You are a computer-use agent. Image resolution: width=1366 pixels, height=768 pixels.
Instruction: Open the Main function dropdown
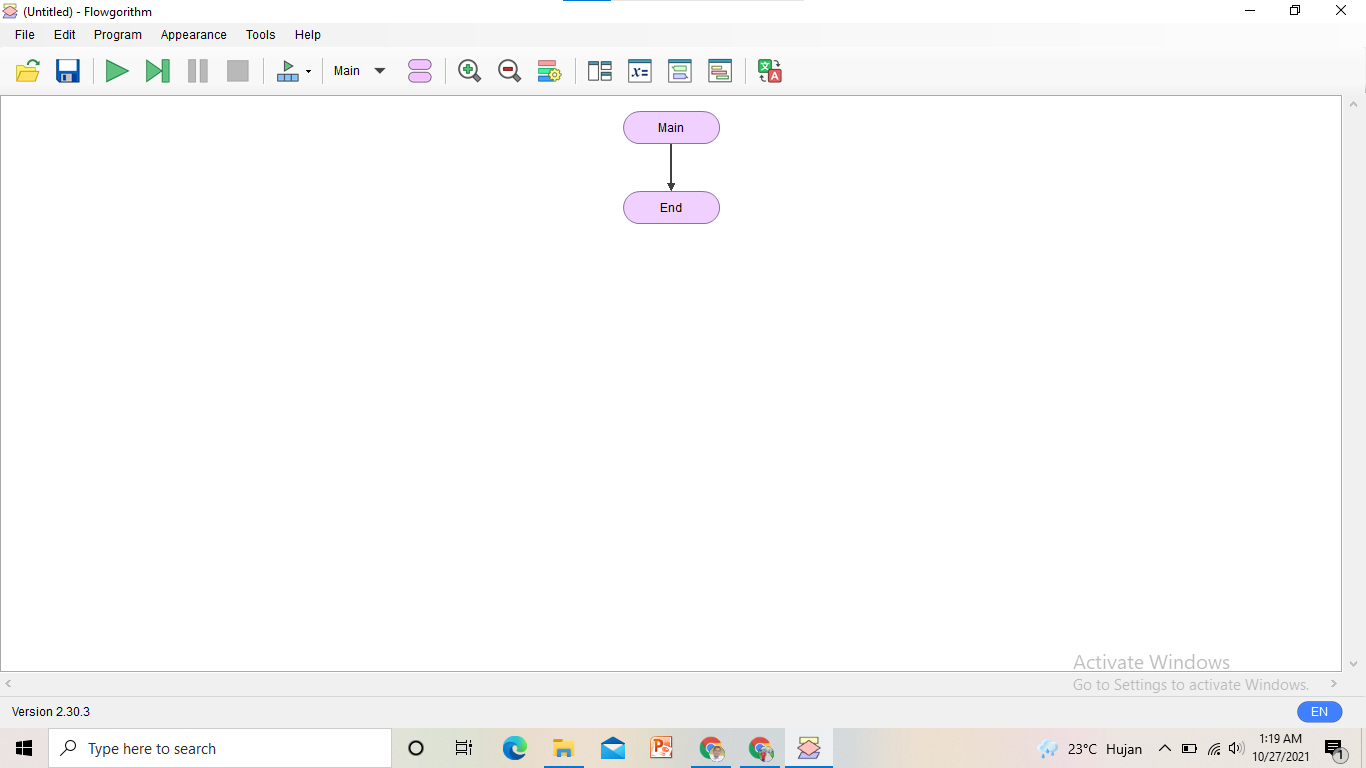click(x=358, y=70)
